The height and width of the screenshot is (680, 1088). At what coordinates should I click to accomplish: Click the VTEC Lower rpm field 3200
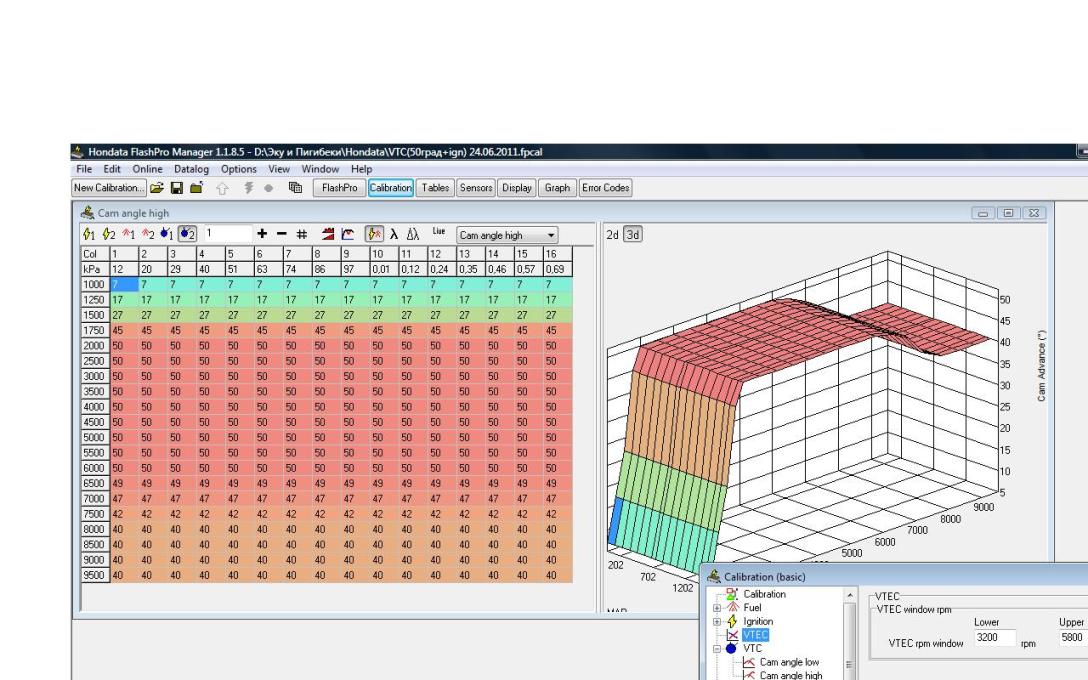(x=995, y=638)
